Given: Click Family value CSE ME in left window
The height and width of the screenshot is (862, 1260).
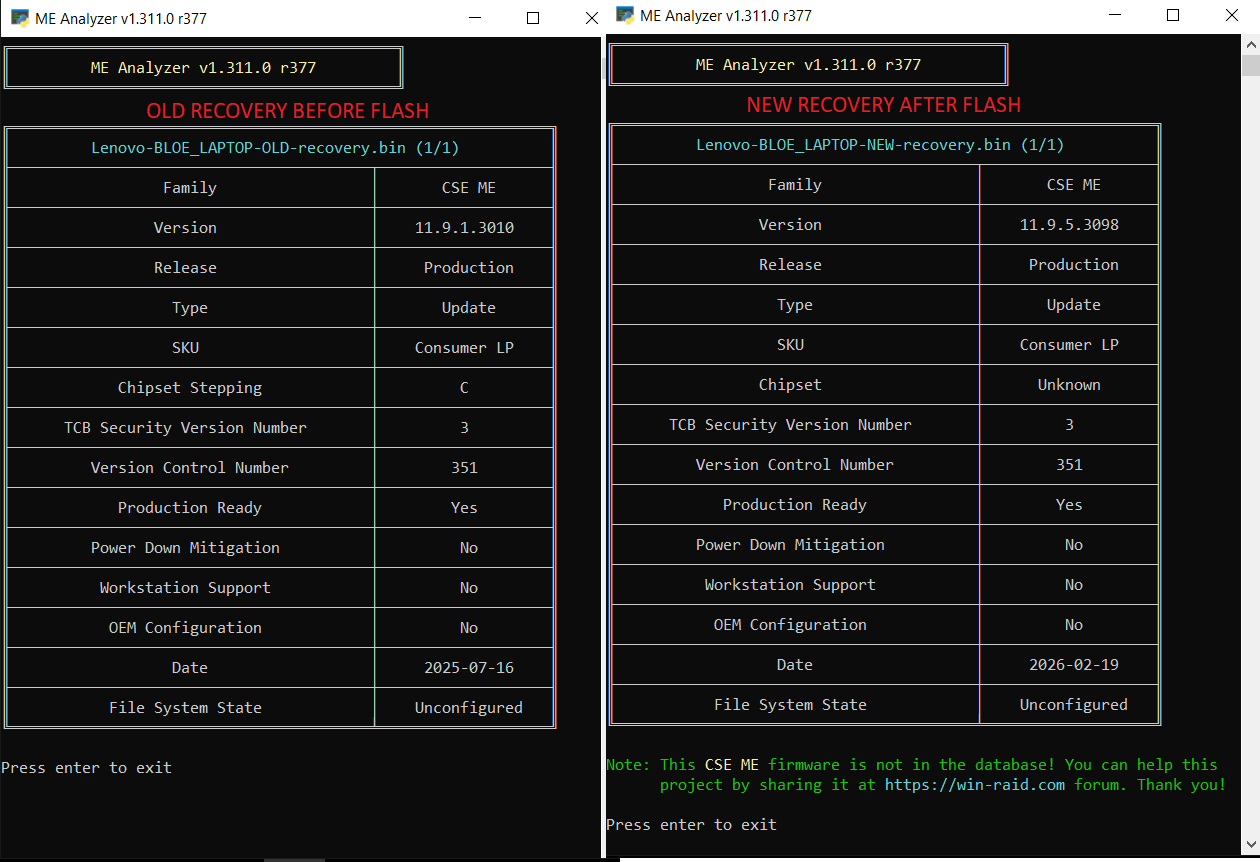Looking at the screenshot, I should tap(469, 188).
